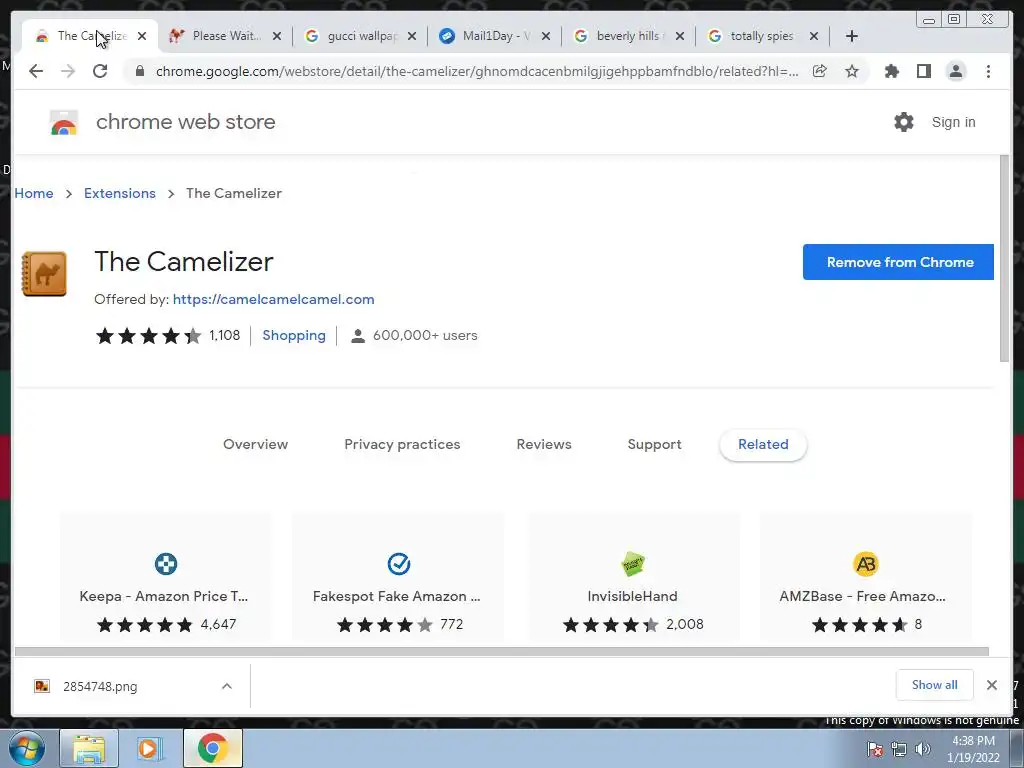
Task: Close the gucci wallpaper tab
Action: point(412,36)
